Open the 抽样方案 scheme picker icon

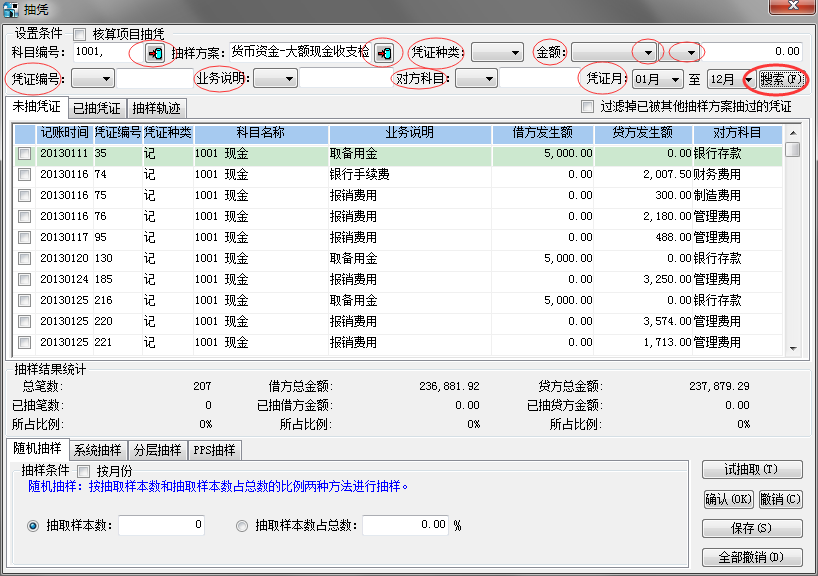(x=384, y=53)
